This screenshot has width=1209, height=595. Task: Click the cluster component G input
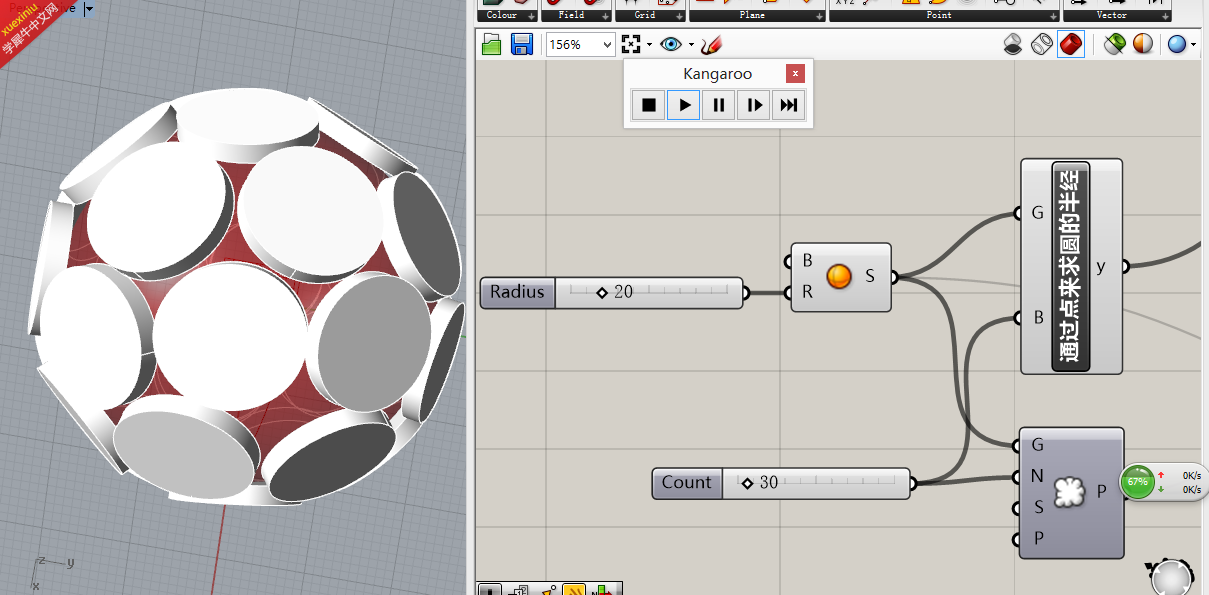(x=1037, y=213)
